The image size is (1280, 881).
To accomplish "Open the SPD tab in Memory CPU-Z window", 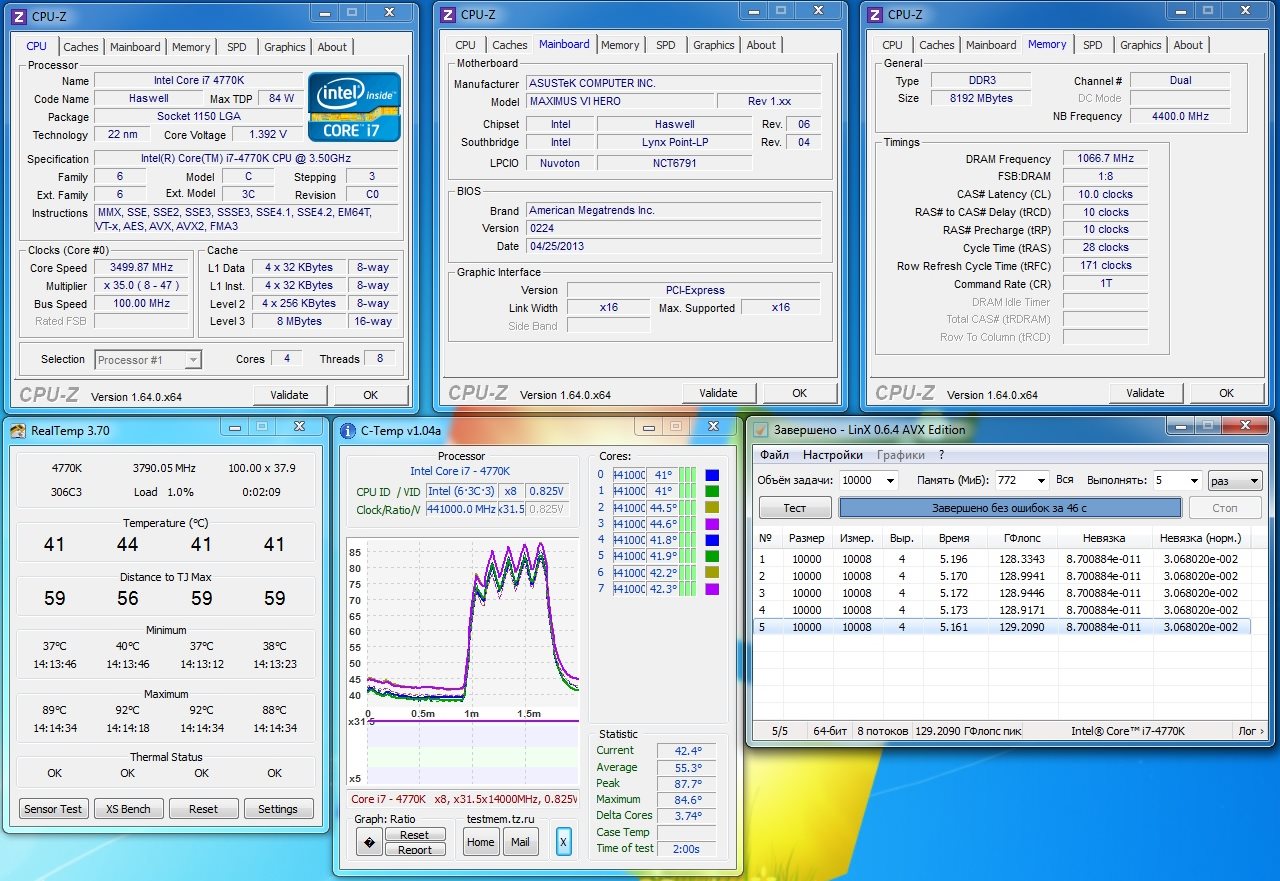I will tap(1093, 45).
